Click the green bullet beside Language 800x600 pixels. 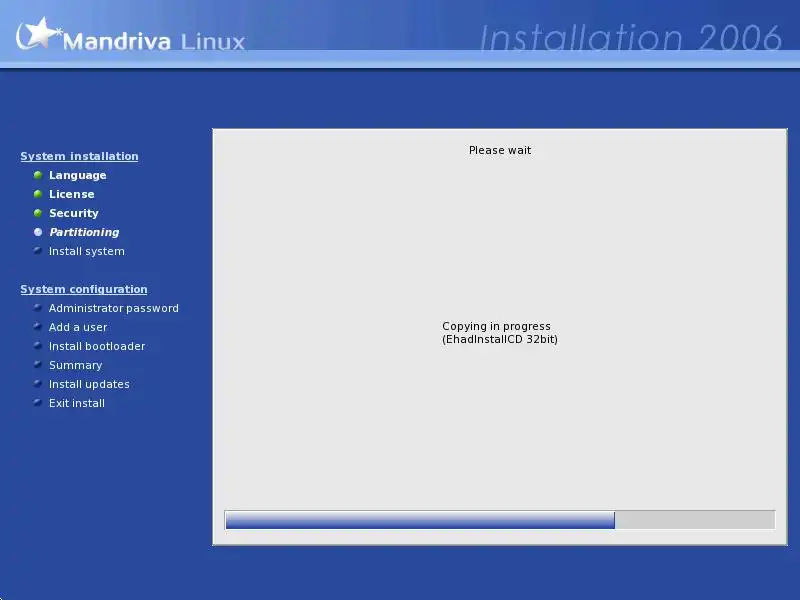[38, 175]
